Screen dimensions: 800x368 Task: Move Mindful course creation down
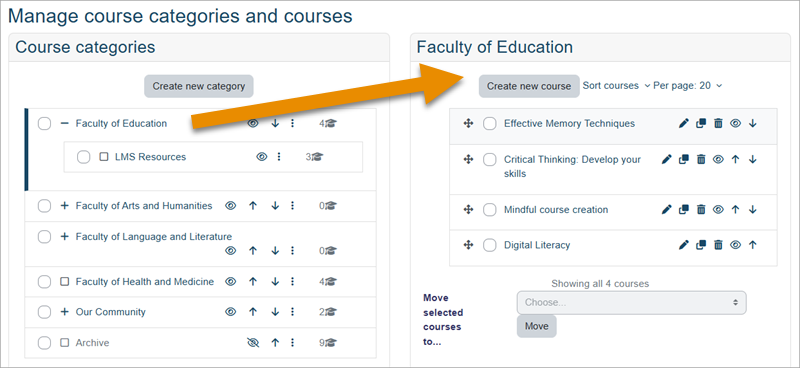753,209
